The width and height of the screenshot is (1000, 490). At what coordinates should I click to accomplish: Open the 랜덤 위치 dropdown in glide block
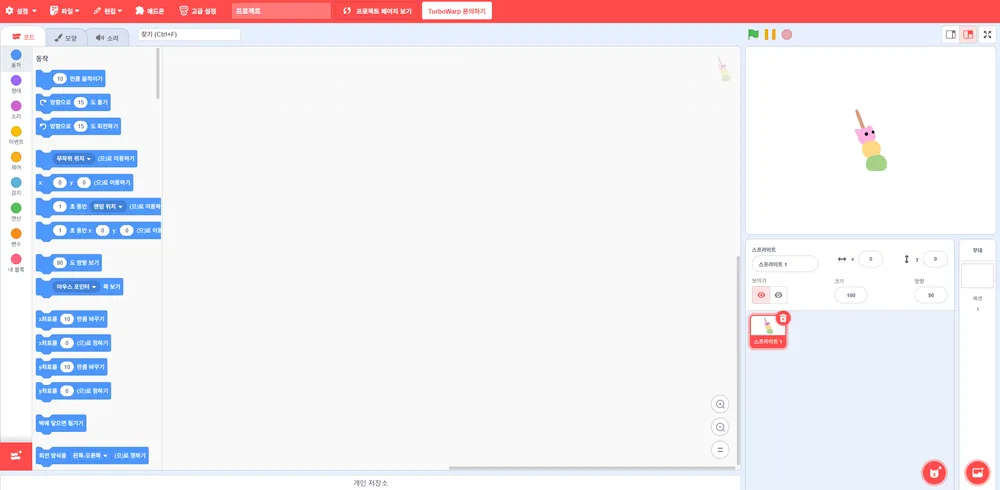107,207
